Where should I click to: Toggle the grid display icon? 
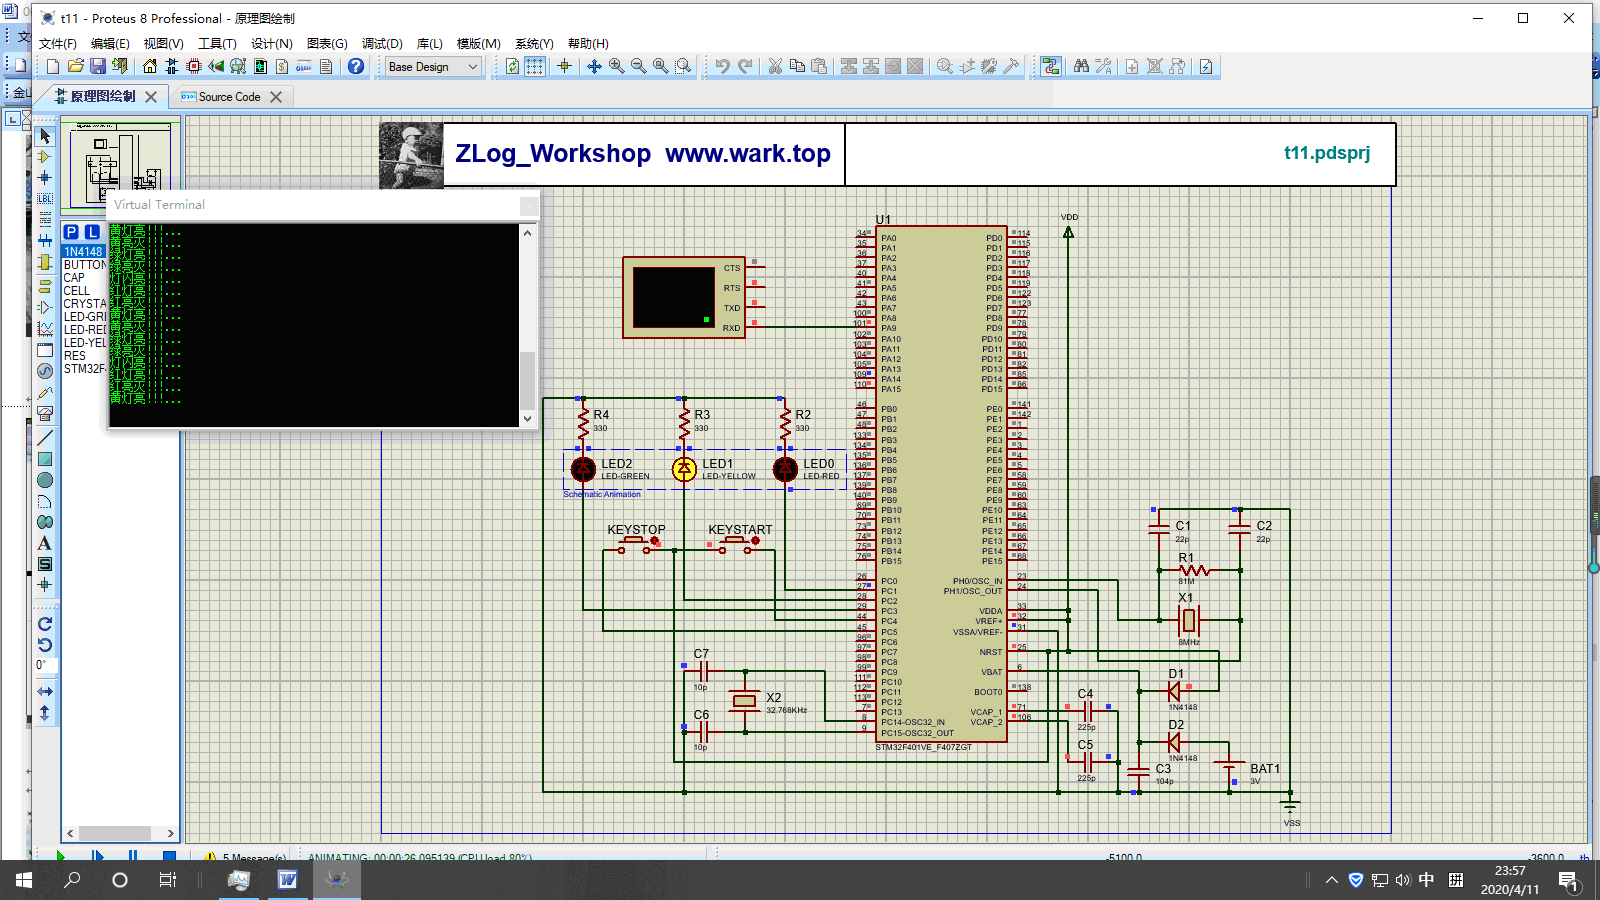[x=535, y=66]
